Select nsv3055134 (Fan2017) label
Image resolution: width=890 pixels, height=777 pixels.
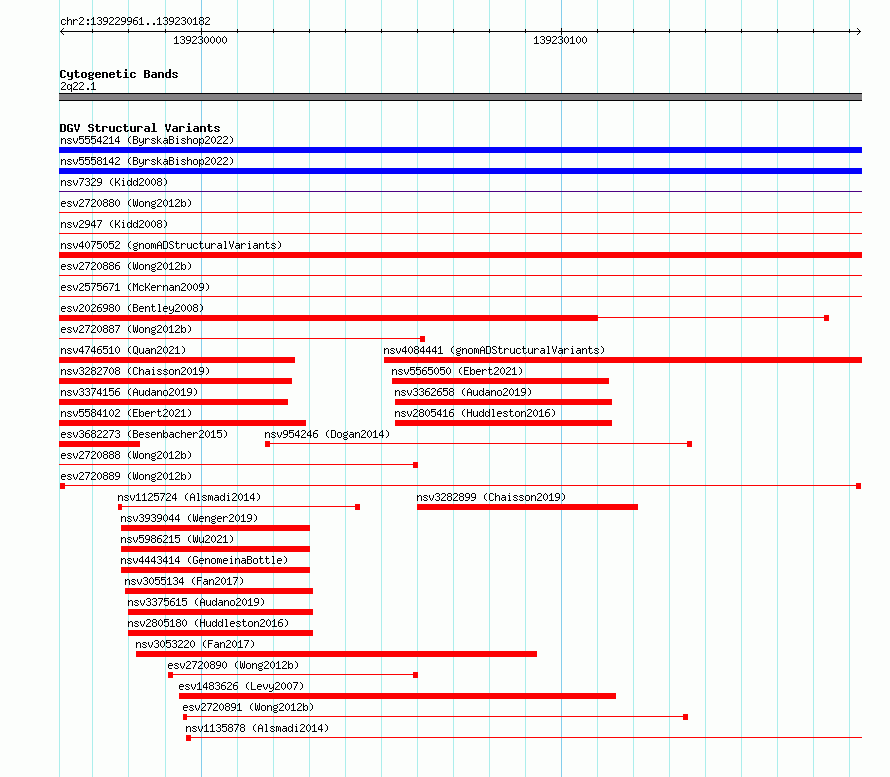point(184,581)
